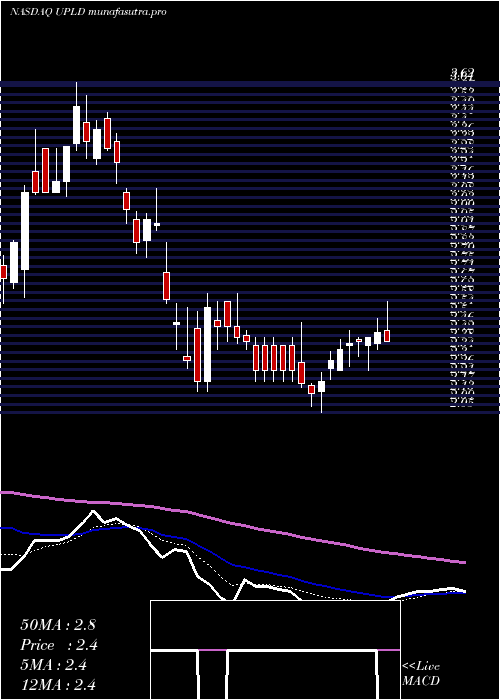Click the <<Live MACD label
500x700 pixels.
(x=421, y=674)
